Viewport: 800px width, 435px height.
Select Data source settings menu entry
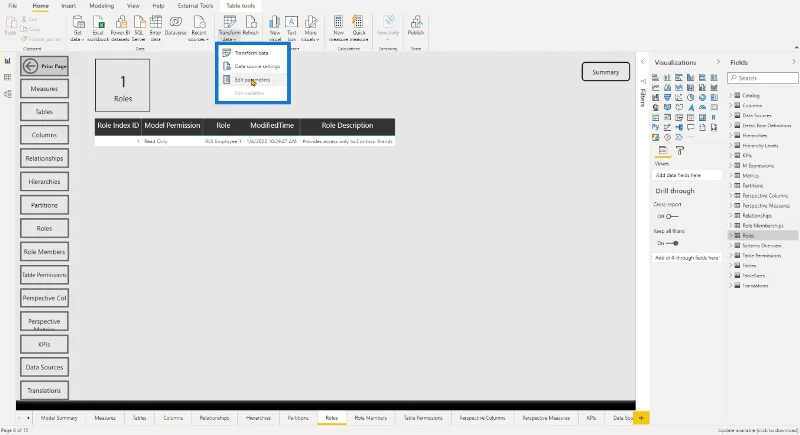point(253,66)
